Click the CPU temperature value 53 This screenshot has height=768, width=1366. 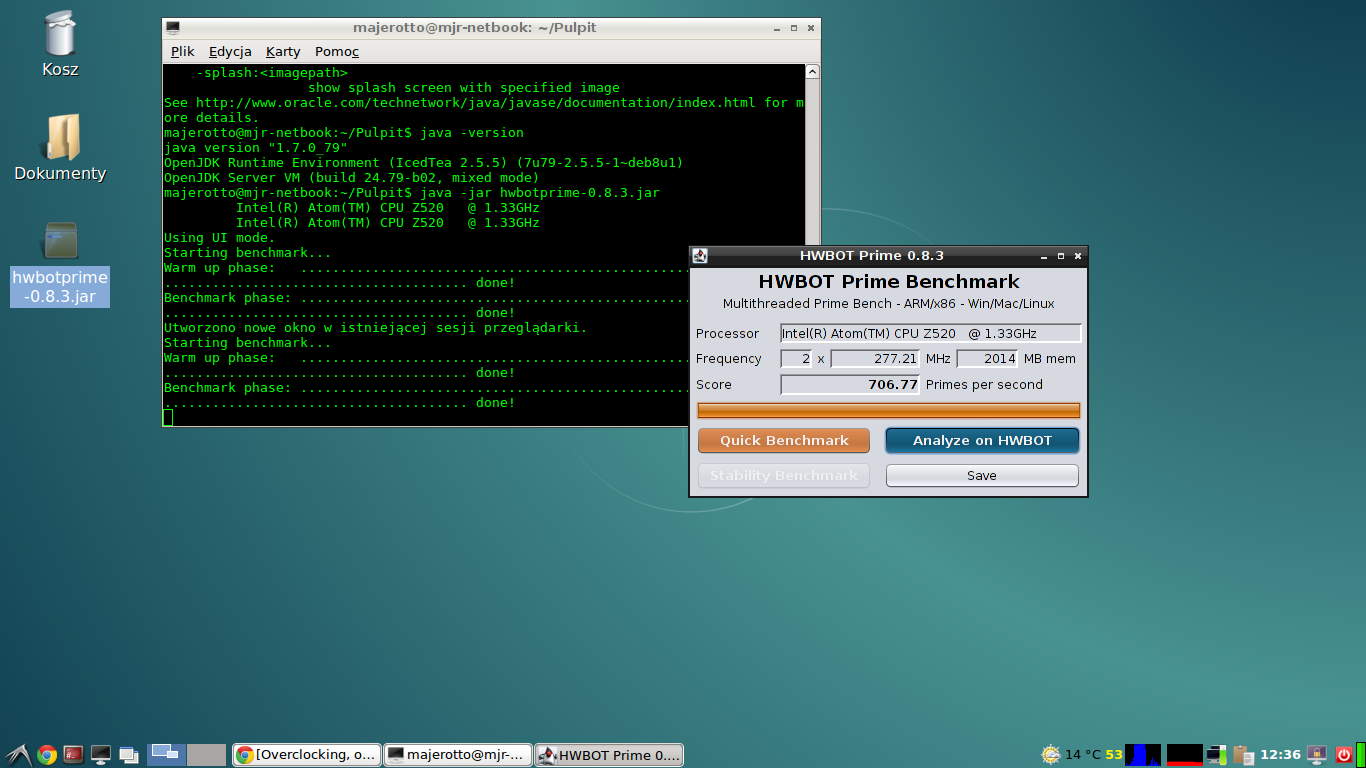pos(1114,755)
